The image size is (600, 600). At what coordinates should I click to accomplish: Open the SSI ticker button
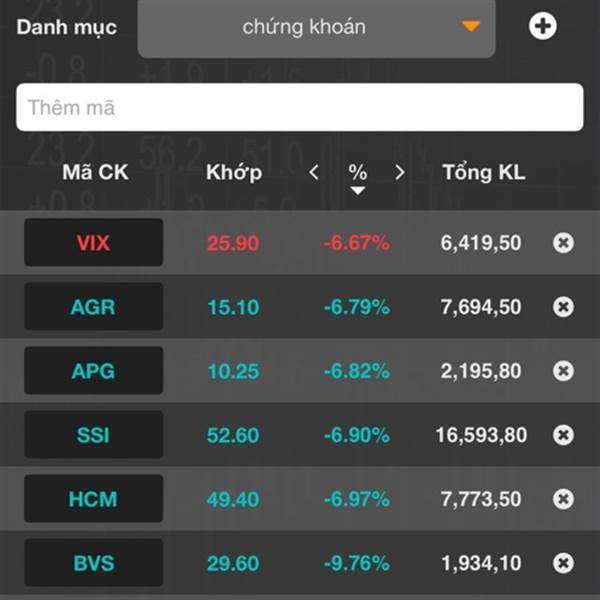(x=94, y=435)
